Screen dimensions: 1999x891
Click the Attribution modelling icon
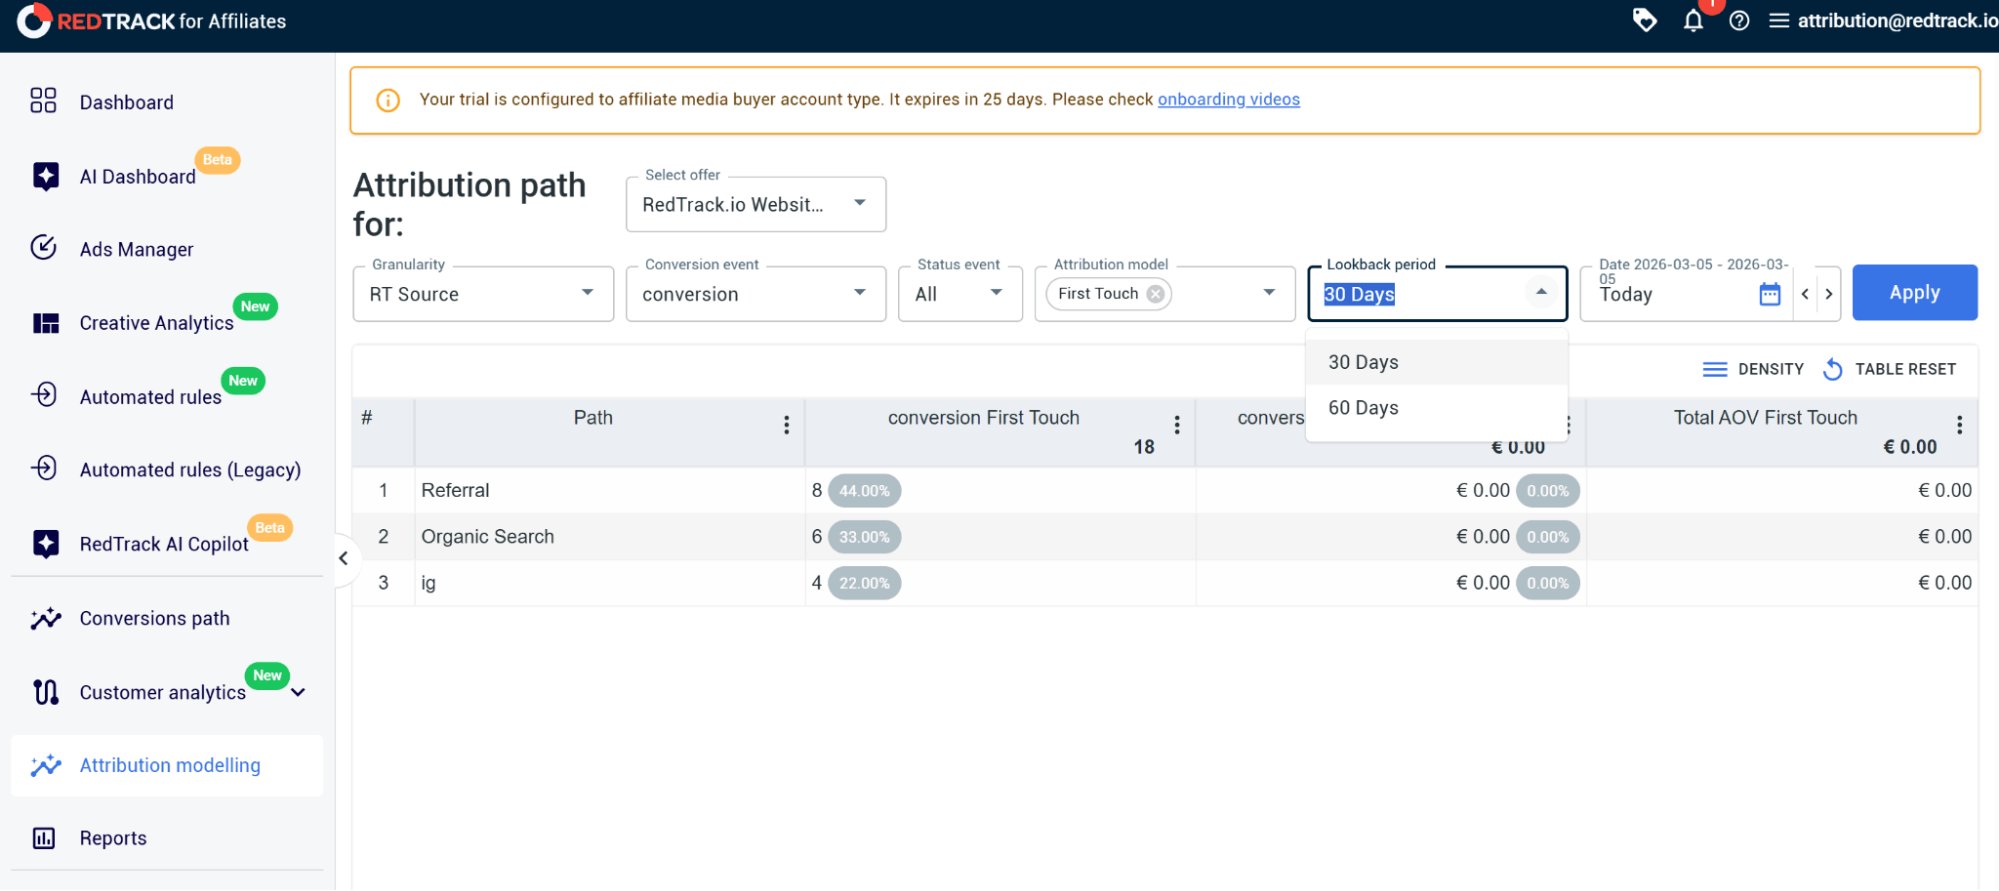pyautogui.click(x=45, y=766)
